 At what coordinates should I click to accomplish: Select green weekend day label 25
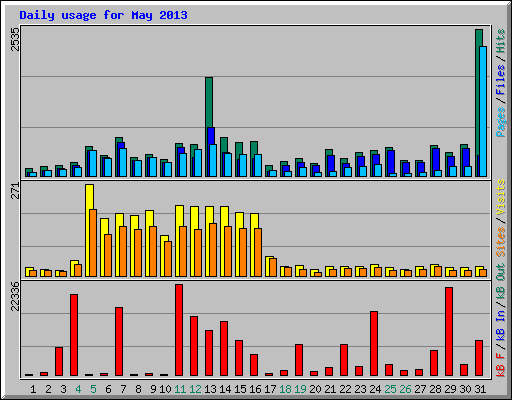(390, 389)
